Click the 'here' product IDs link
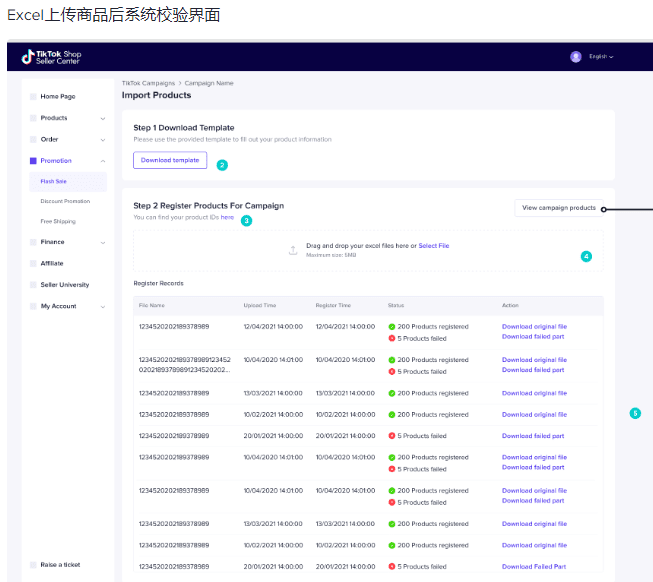Viewport: 653px width, 582px height. [227, 217]
